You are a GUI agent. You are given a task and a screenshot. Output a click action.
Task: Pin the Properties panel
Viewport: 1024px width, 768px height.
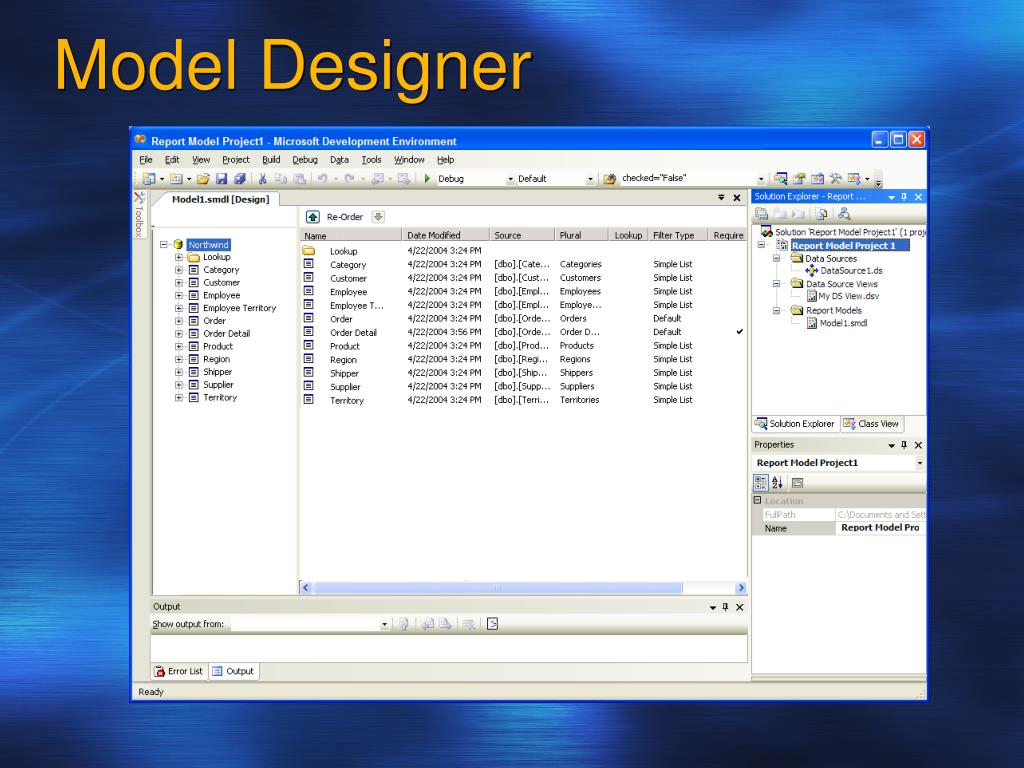pos(904,445)
